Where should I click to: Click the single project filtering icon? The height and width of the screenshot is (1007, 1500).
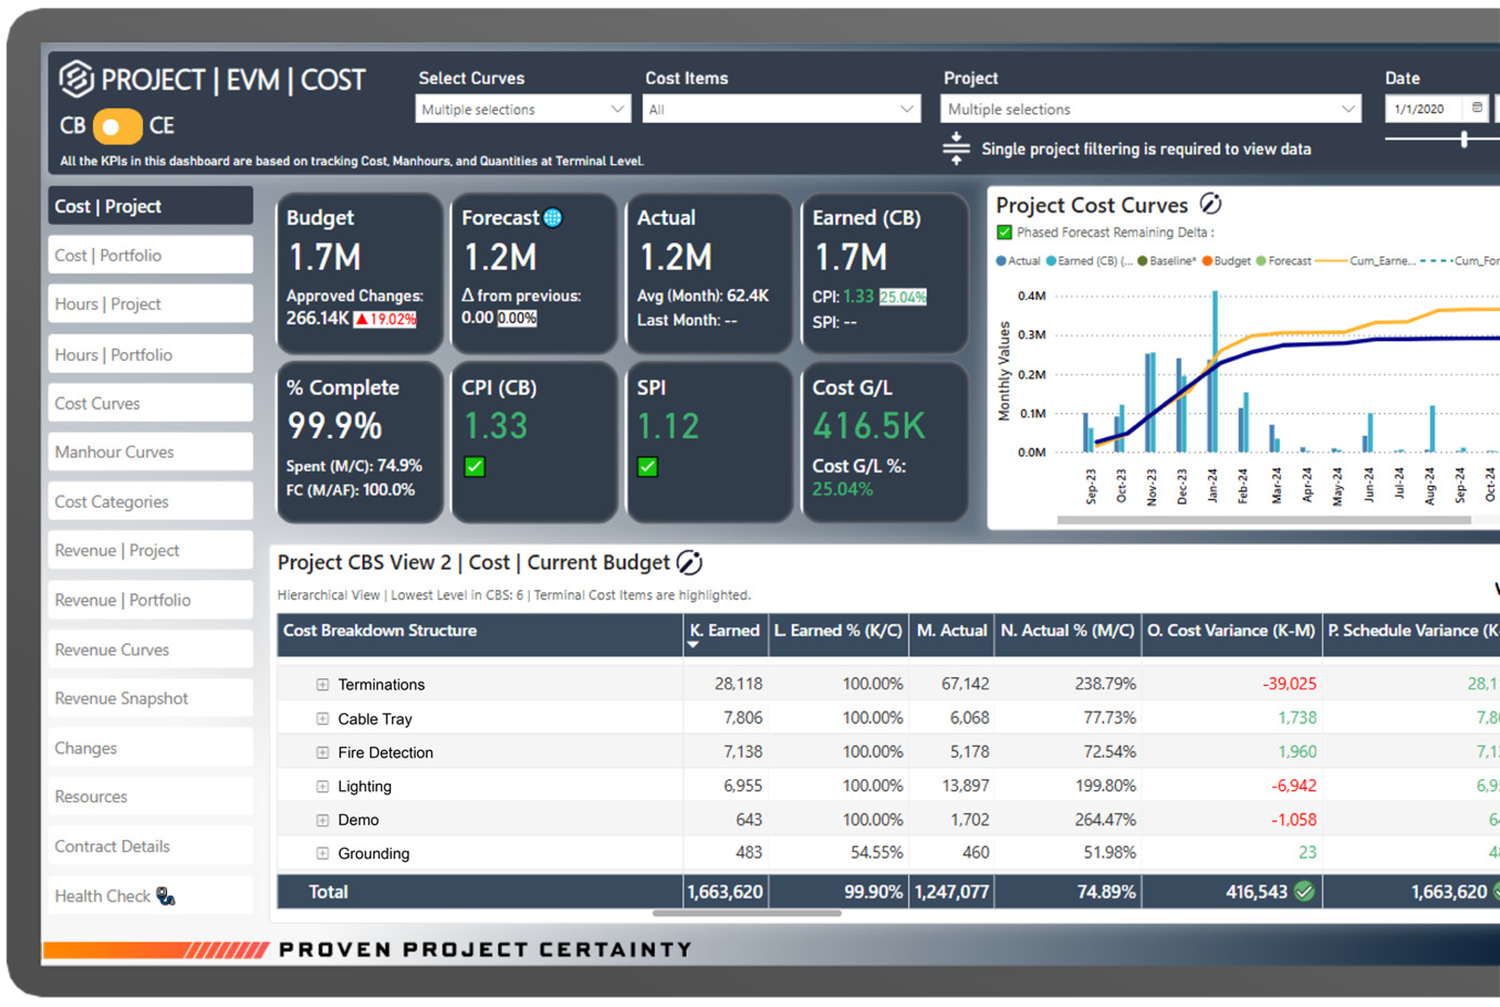956,148
